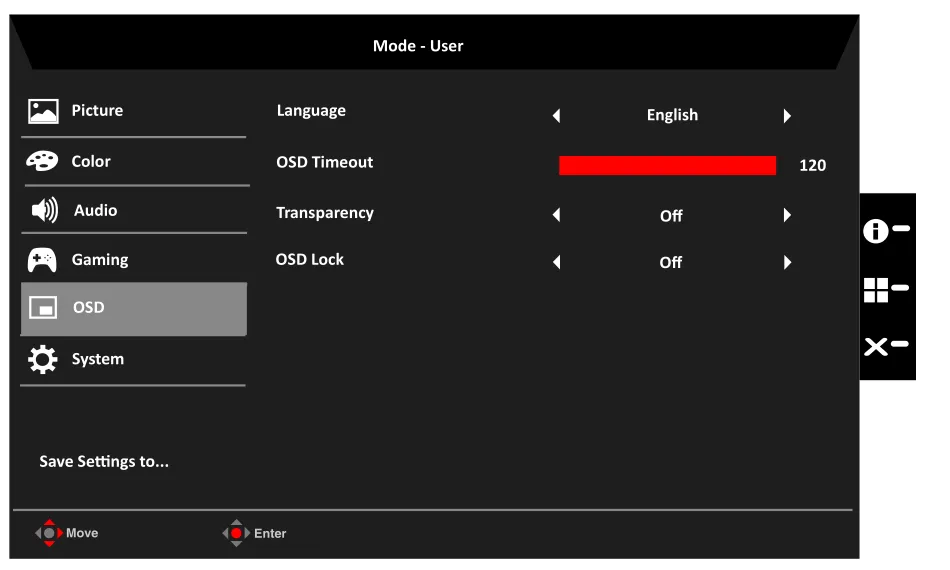The width and height of the screenshot is (950, 570).
Task: Click the System gear icon
Action: [x=42, y=360]
